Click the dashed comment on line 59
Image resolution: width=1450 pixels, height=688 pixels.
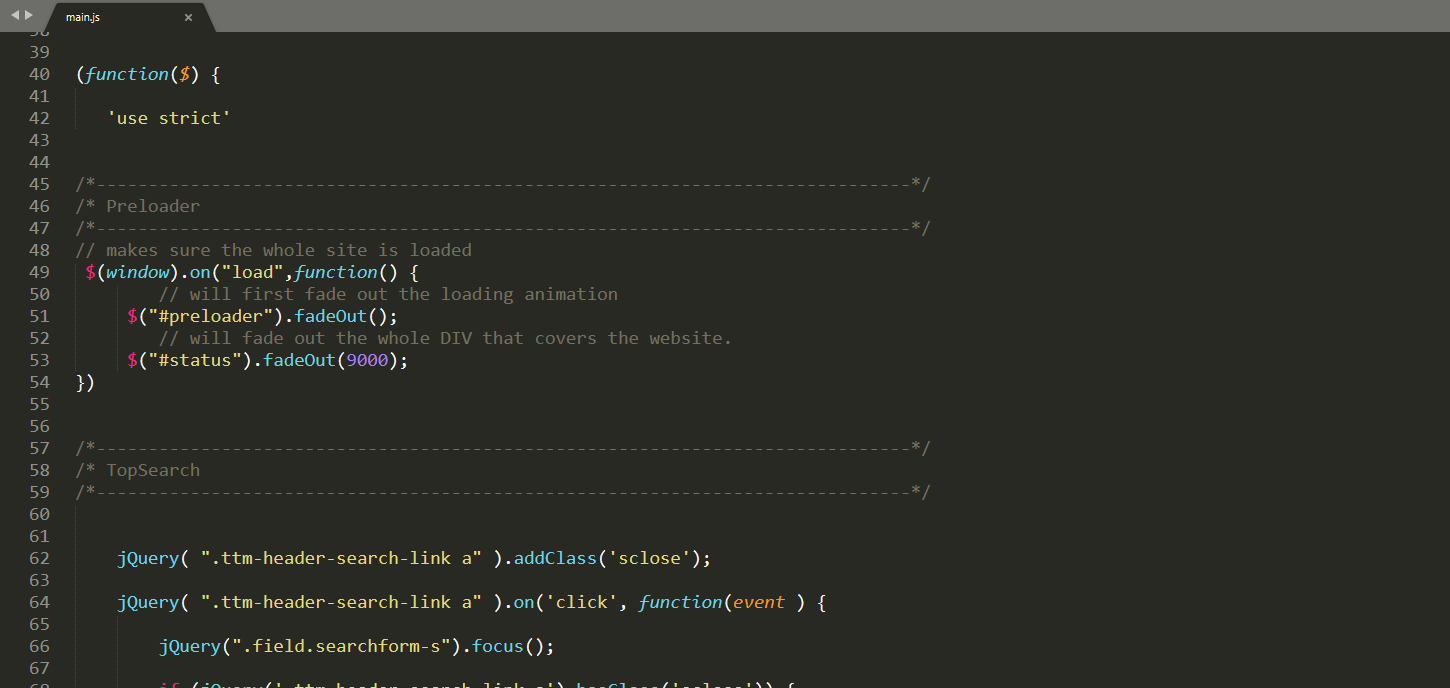coord(503,492)
